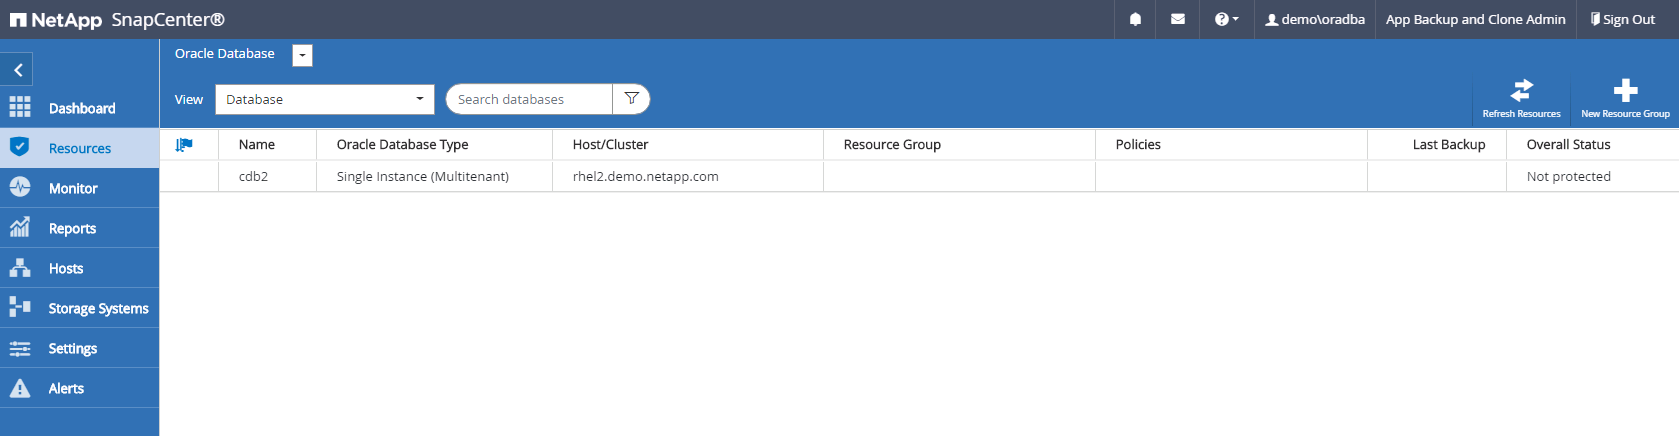The width and height of the screenshot is (1679, 436).
Task: Click the NetApp logo icon
Action: tap(18, 20)
